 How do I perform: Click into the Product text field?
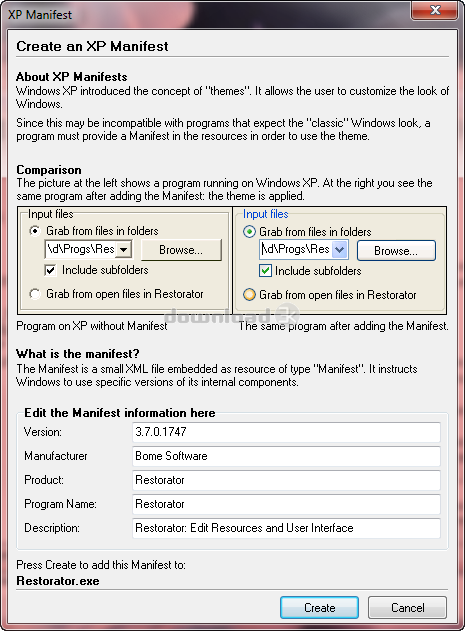(x=286, y=480)
